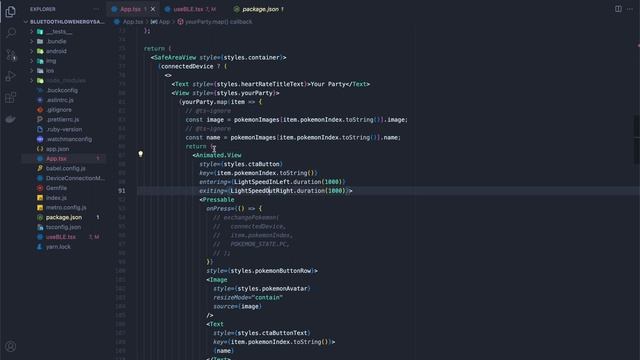640x360 pixels.
Task: Open the .prettierrc.js file
Action: point(62,120)
